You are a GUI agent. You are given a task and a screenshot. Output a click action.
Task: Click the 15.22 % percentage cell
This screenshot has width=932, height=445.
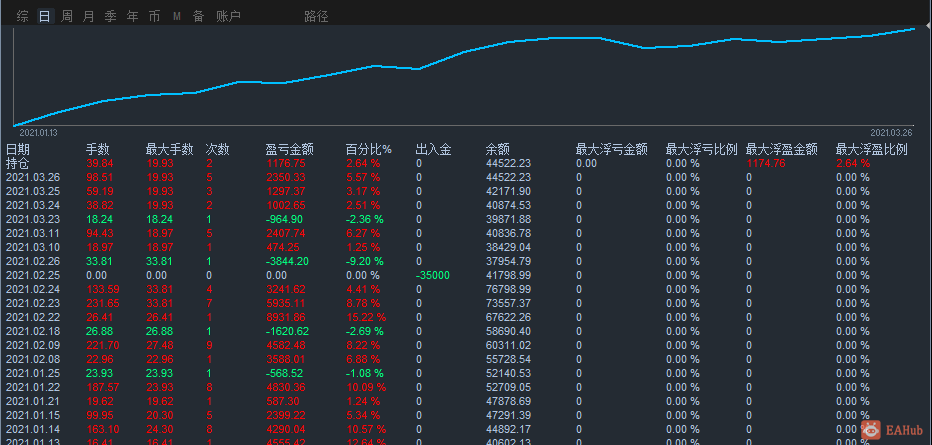(x=366, y=317)
